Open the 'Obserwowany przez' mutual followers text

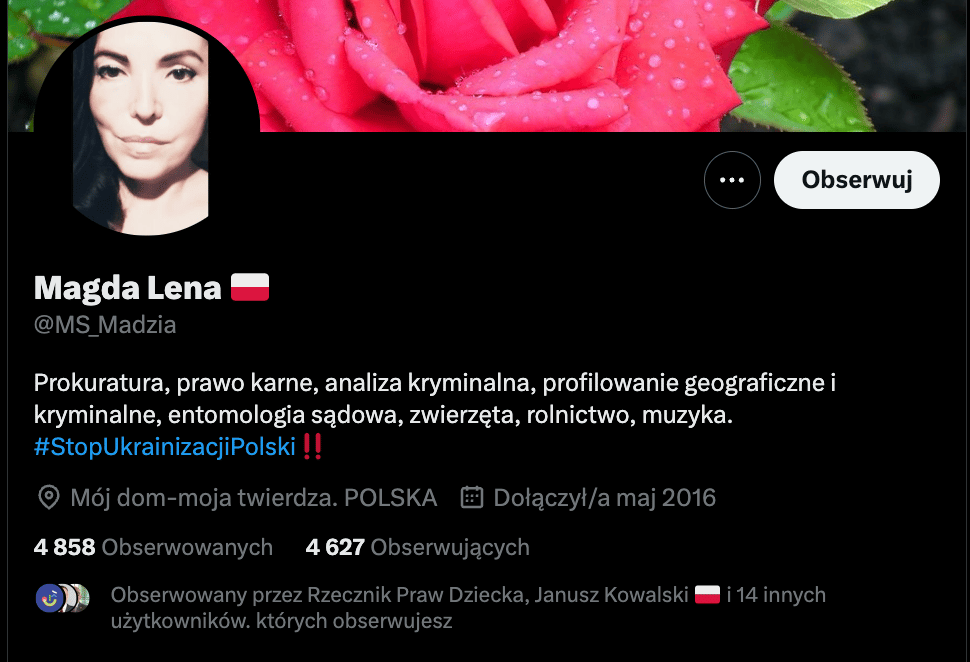pyautogui.click(x=468, y=608)
